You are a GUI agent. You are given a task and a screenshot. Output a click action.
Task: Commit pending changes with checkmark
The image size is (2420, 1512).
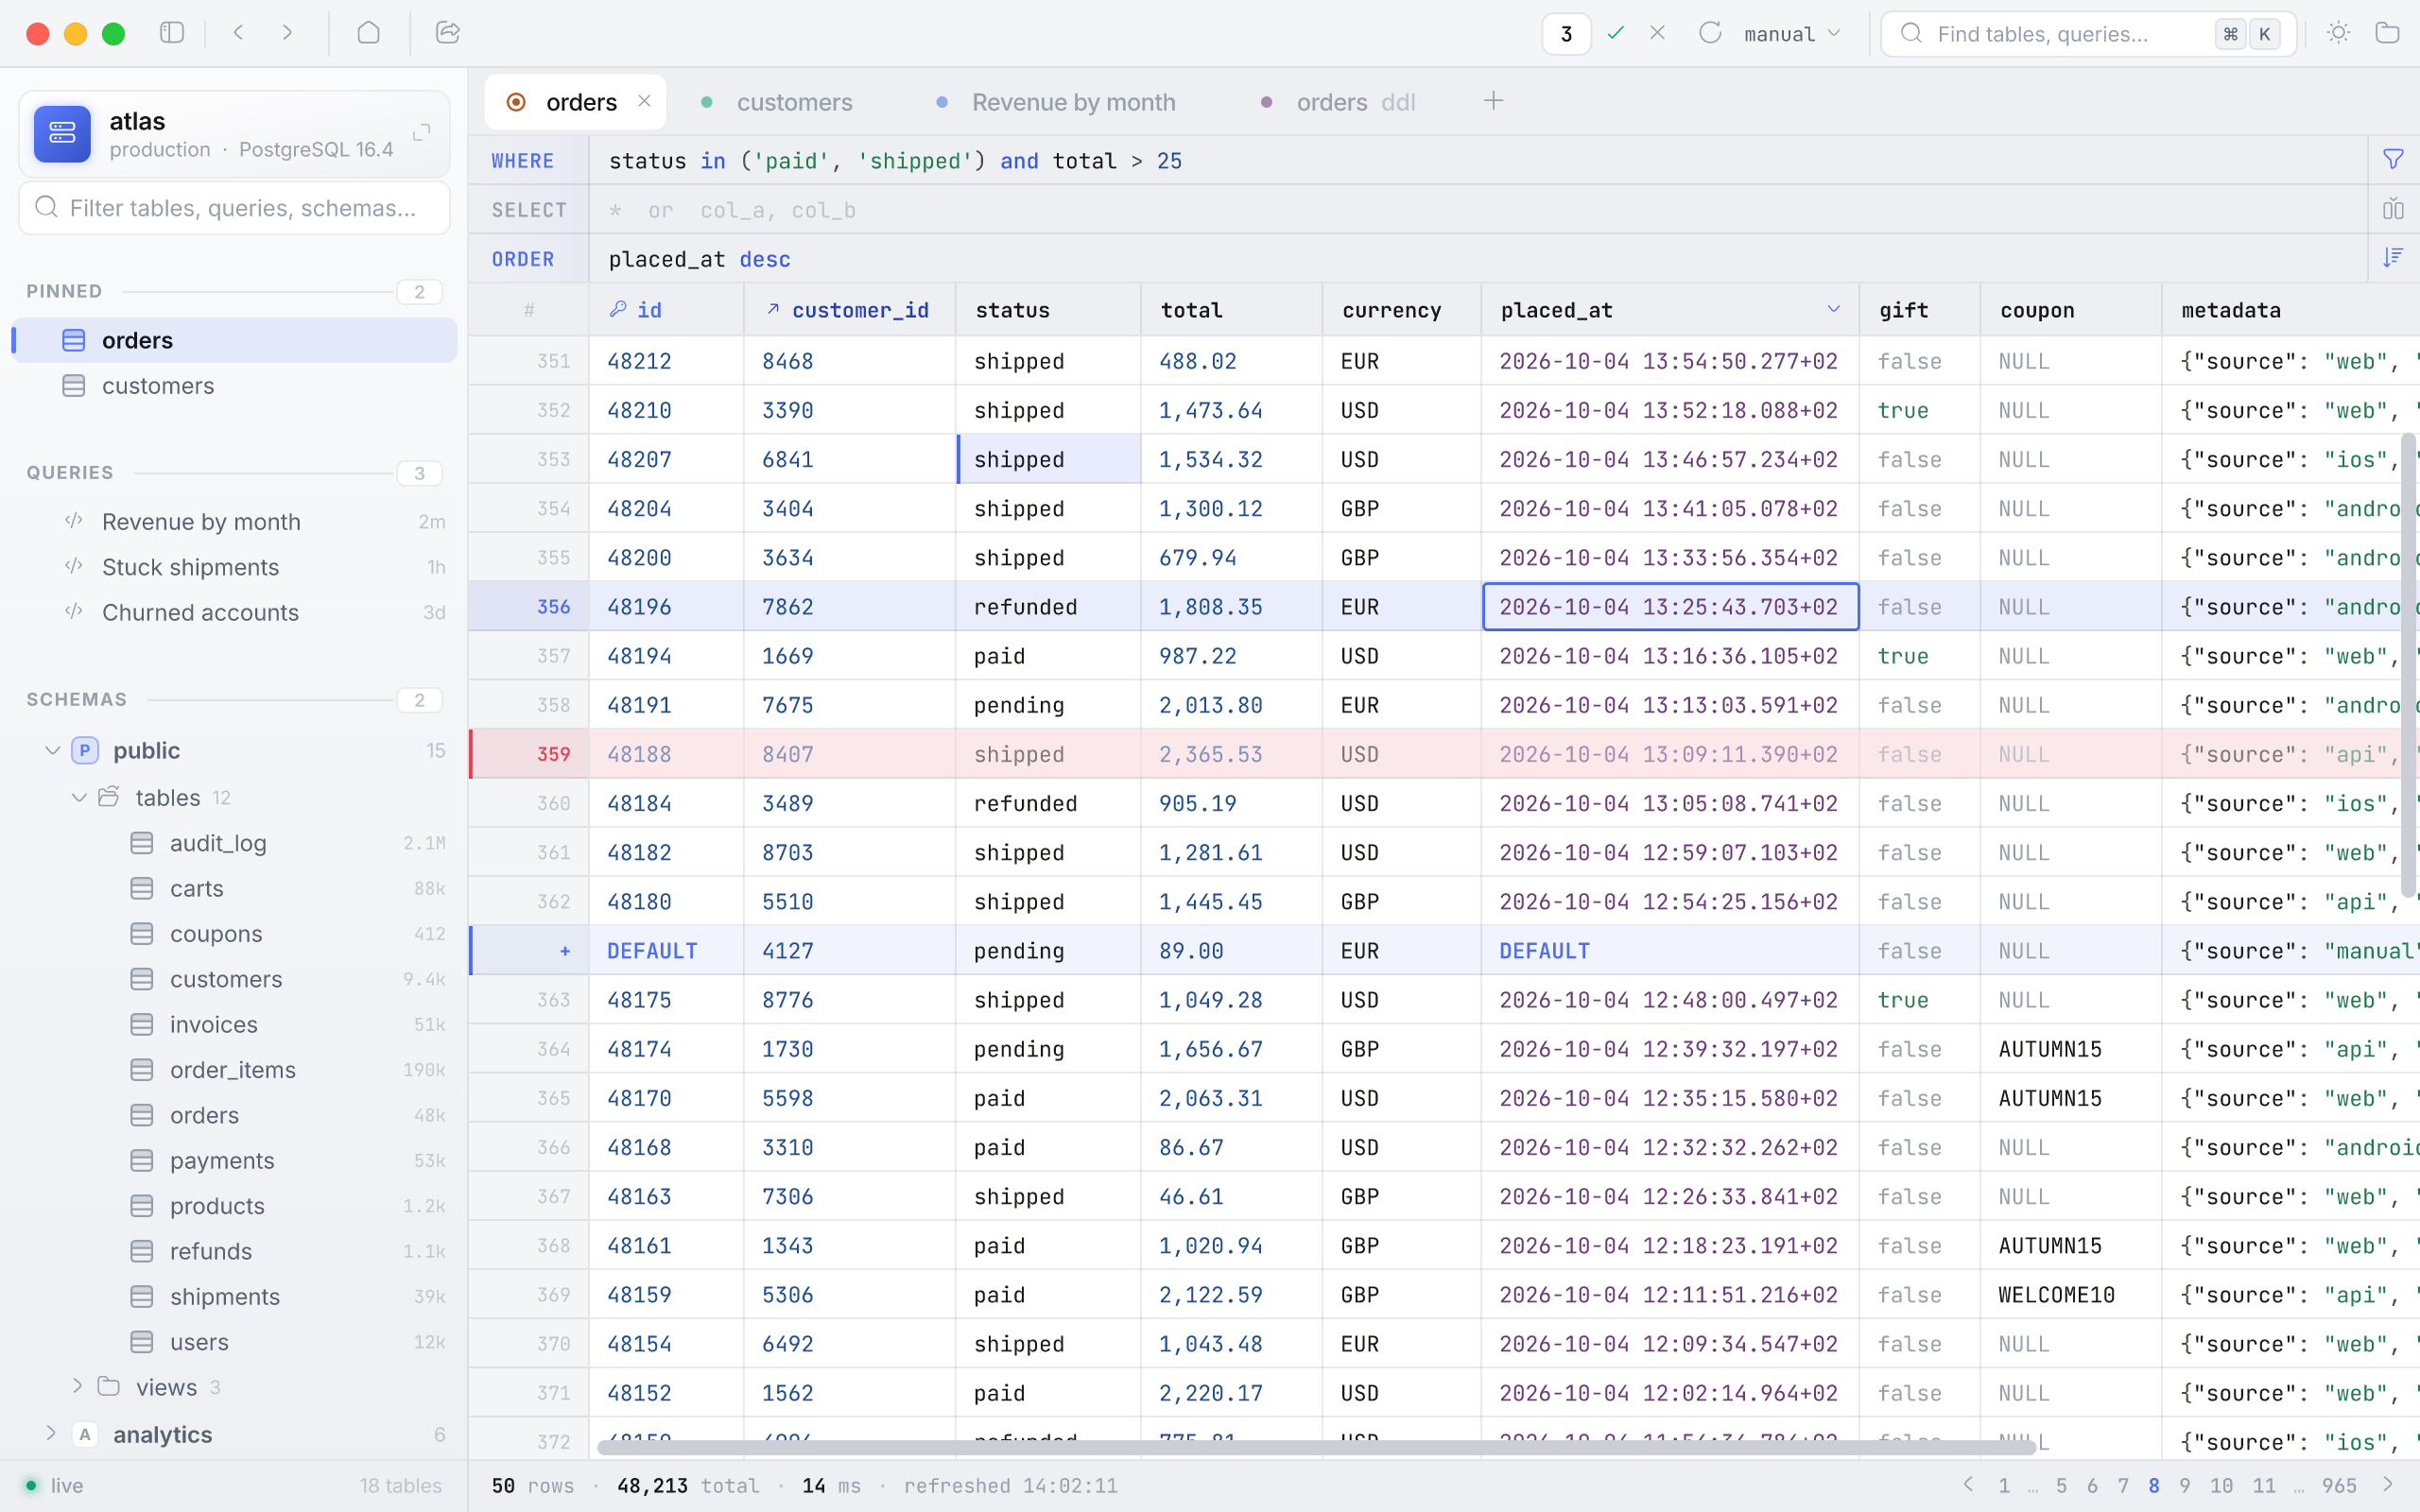tap(1615, 33)
